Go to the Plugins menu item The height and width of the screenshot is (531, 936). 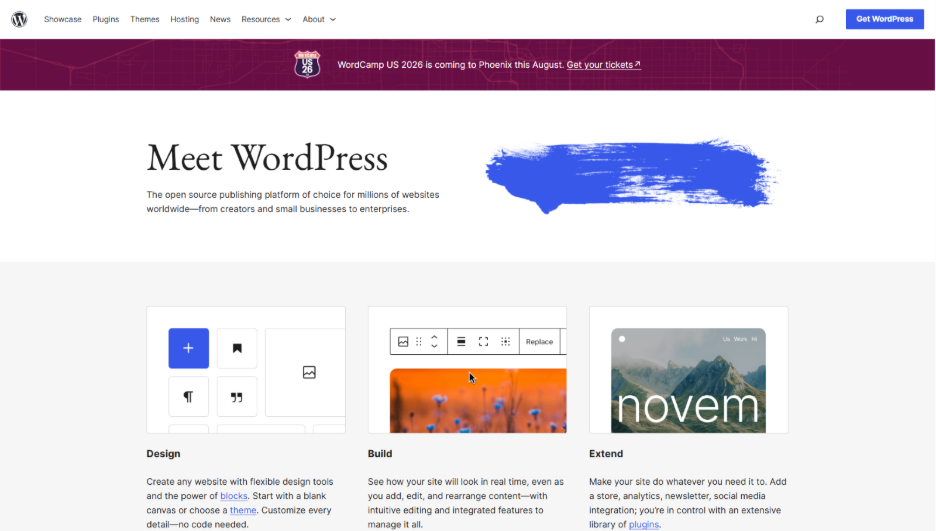click(106, 19)
